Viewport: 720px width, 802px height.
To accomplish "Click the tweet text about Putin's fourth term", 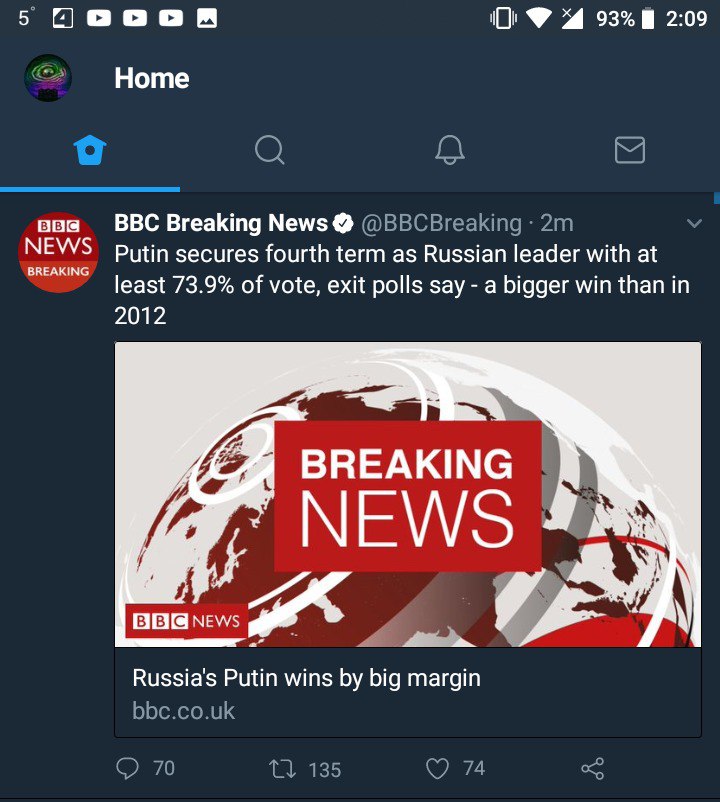I will tap(401, 285).
